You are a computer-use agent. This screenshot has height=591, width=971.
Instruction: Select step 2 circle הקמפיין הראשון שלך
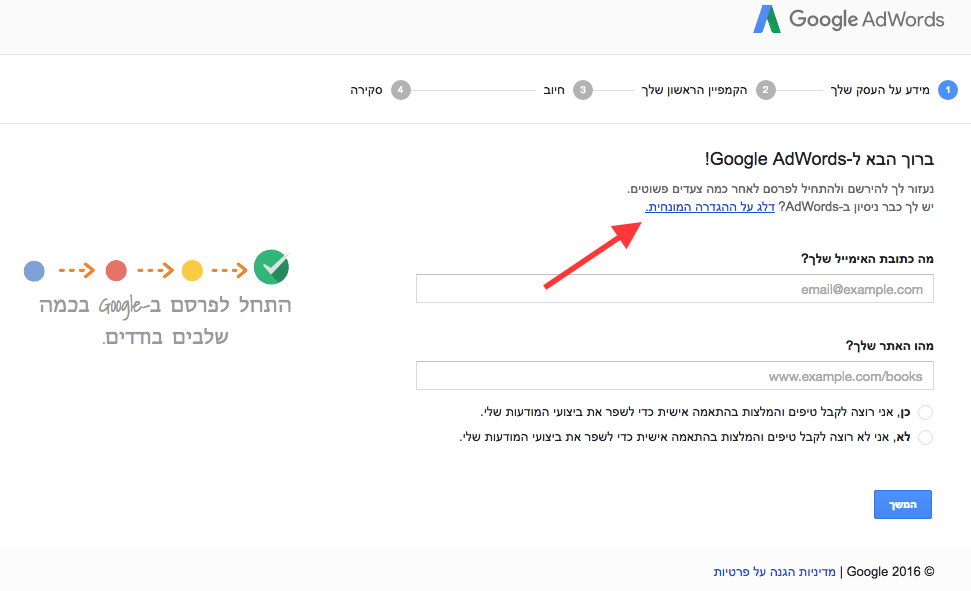(765, 90)
